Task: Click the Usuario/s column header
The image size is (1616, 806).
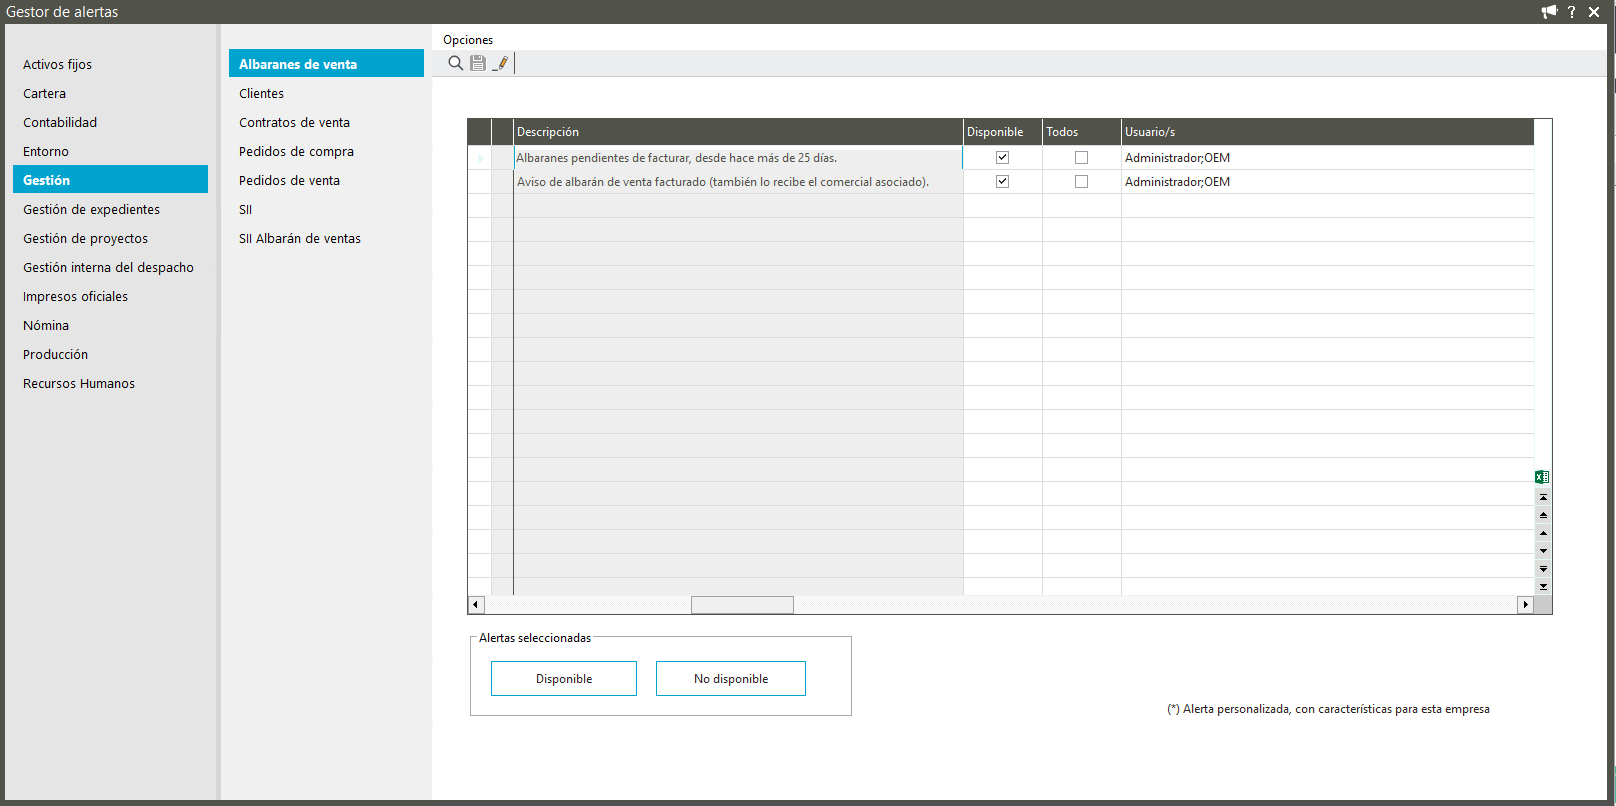Action: click(1328, 132)
